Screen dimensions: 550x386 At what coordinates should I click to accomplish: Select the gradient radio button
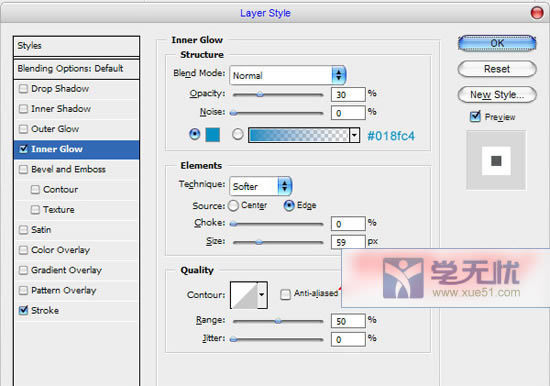(237, 134)
